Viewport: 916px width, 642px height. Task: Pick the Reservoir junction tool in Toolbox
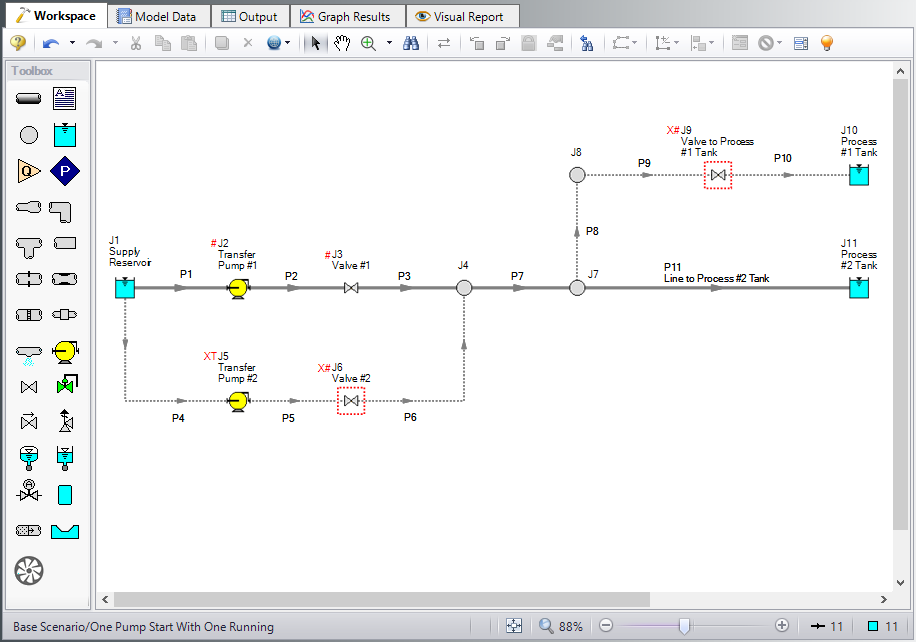pos(65,134)
